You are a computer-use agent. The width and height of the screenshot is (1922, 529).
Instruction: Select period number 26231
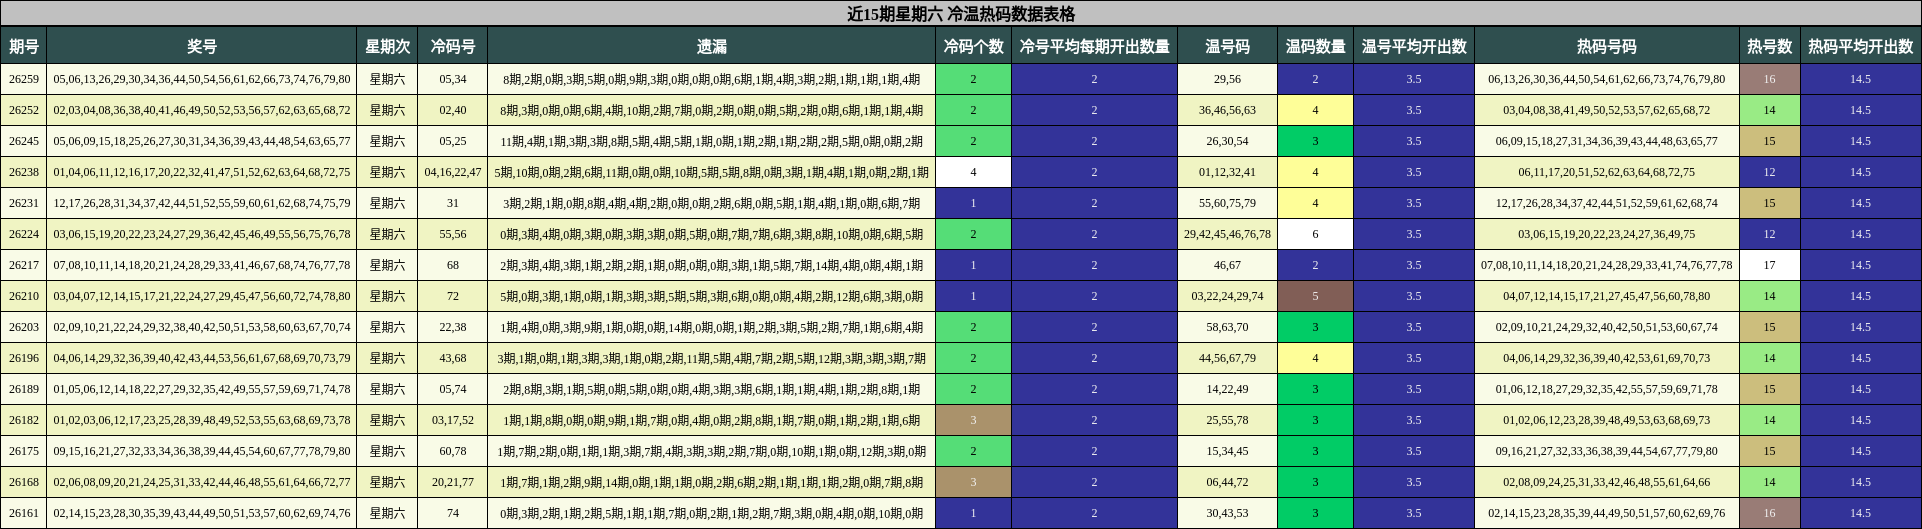point(24,203)
